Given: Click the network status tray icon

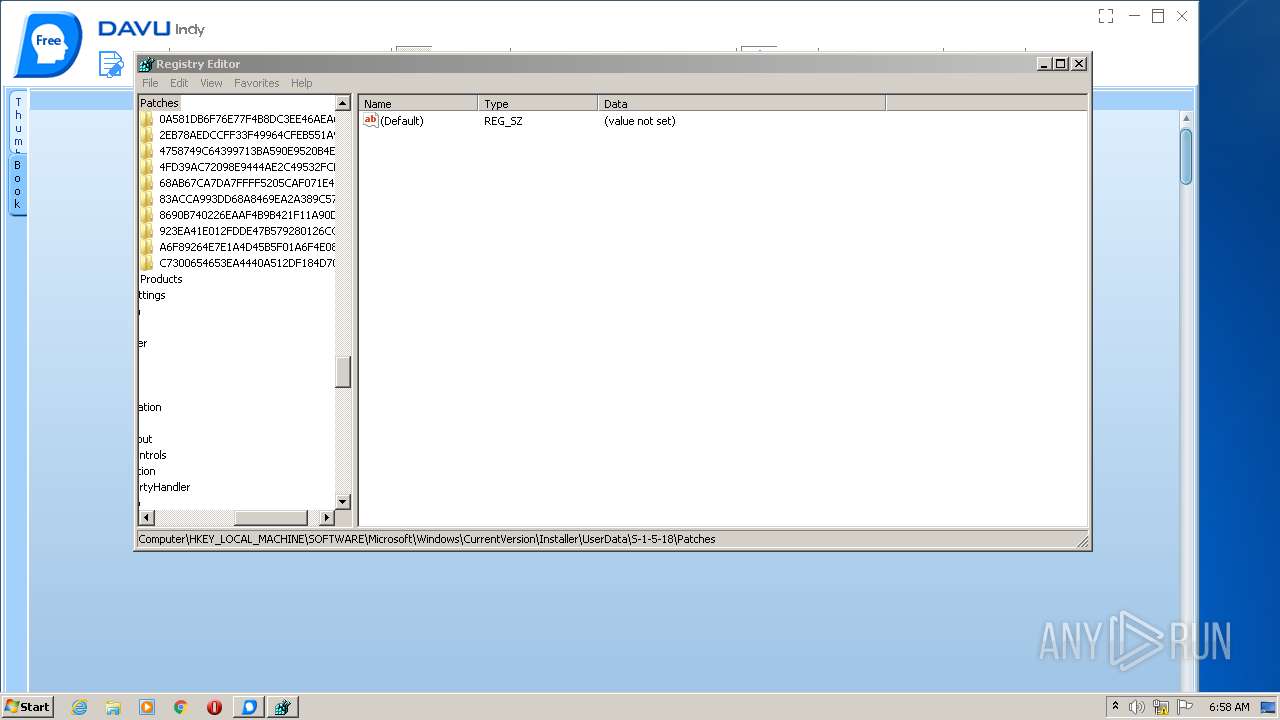Looking at the screenshot, I should [1161, 707].
